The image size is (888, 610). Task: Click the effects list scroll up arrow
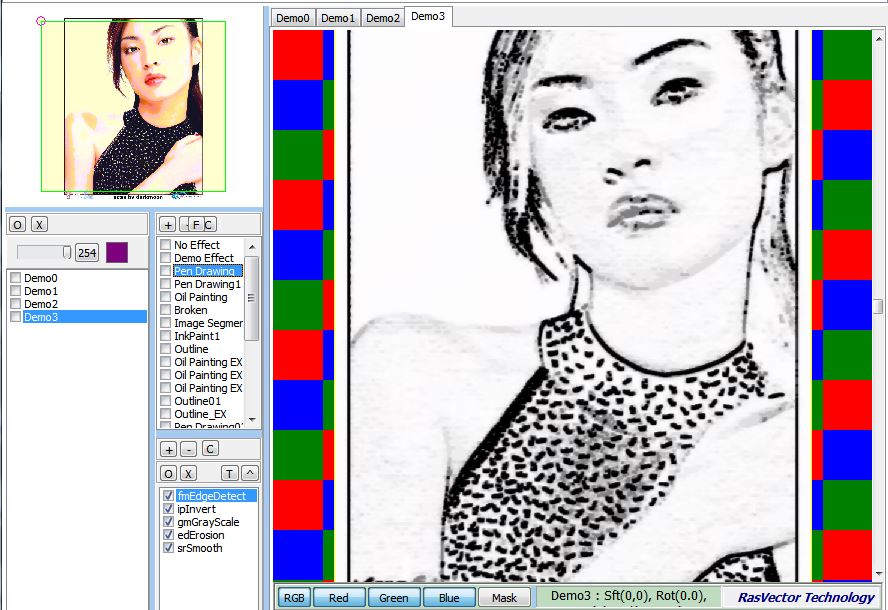tap(252, 247)
